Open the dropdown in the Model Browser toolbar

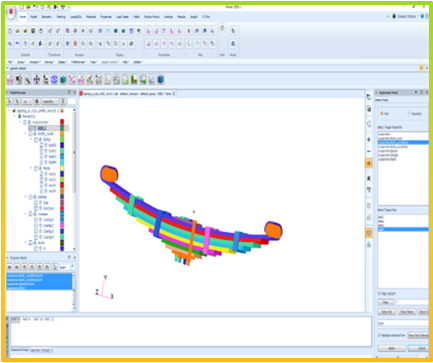pos(50,101)
